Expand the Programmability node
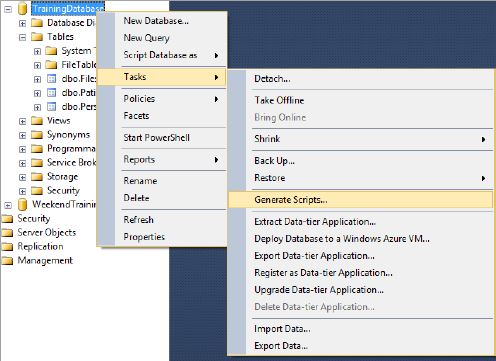Image resolution: width=496 pixels, height=361 pixels. [22, 149]
